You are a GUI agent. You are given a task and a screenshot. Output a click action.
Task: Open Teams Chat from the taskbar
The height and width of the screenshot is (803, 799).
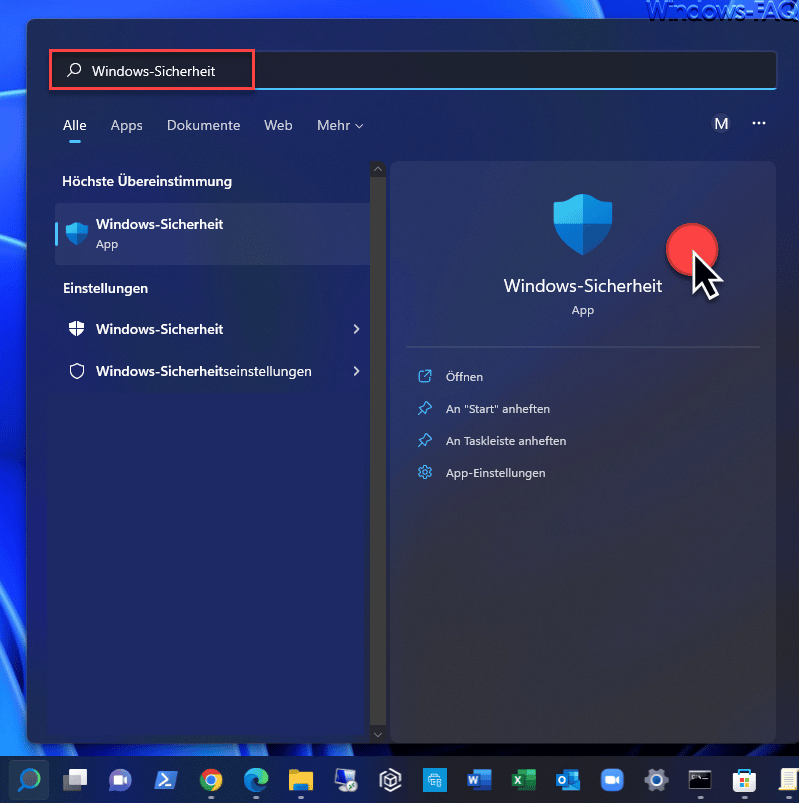tap(120, 780)
